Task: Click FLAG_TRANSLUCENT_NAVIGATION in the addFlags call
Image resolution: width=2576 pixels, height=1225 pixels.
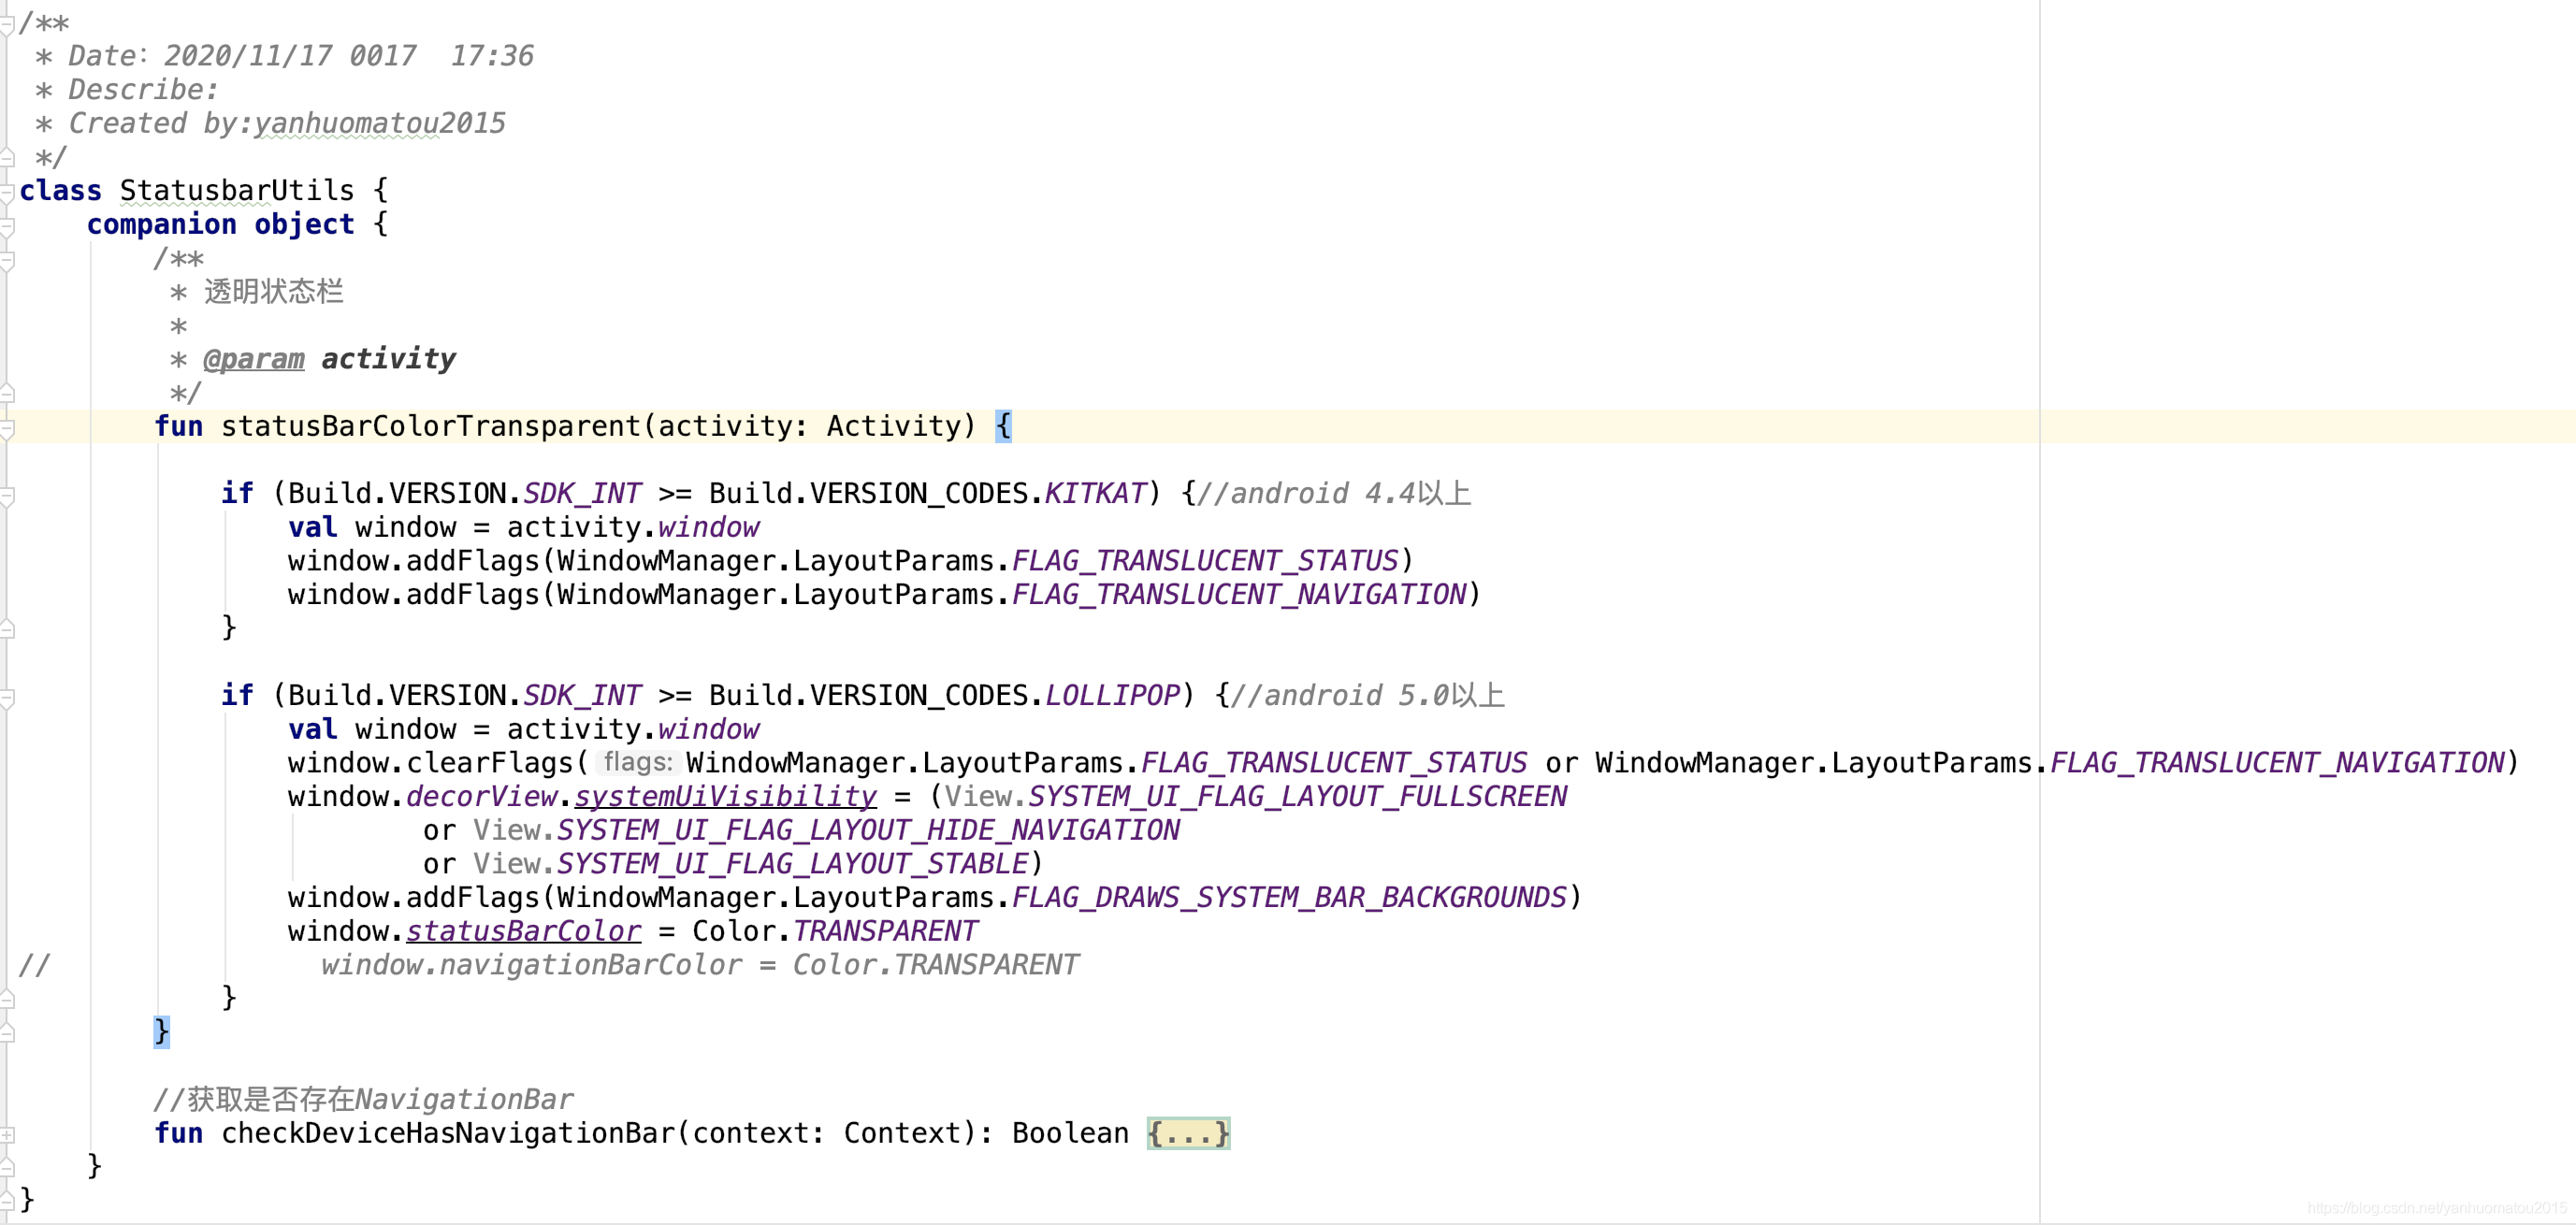Action: tap(1239, 595)
